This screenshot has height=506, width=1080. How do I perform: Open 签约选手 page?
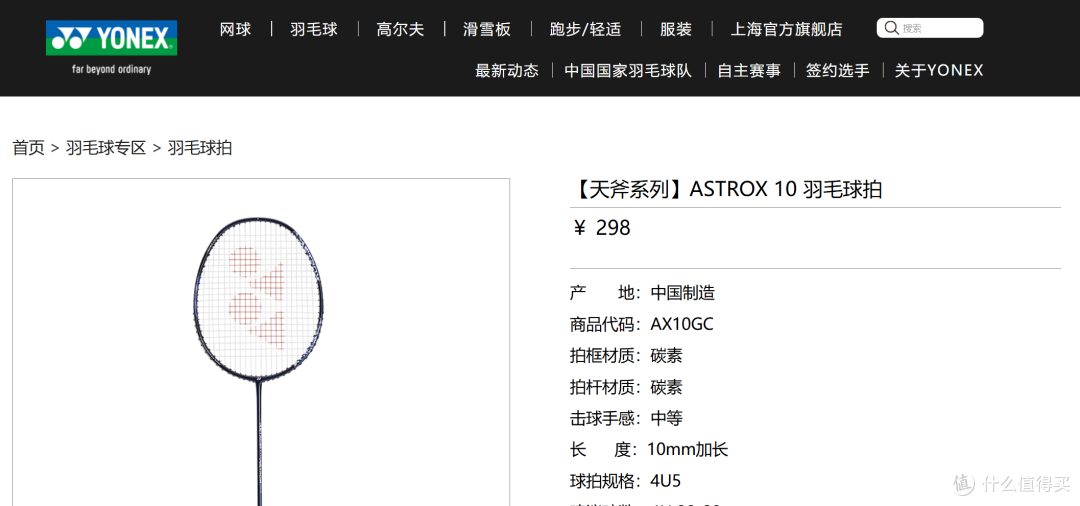tap(838, 70)
